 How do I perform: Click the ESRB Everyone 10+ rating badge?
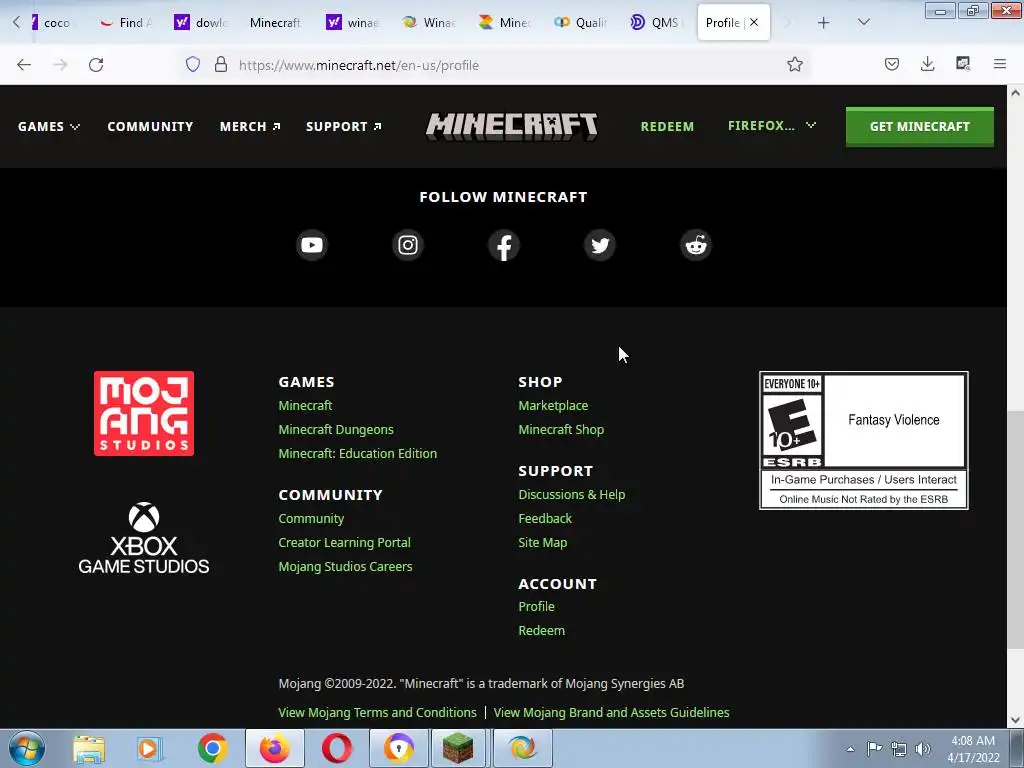[863, 440]
